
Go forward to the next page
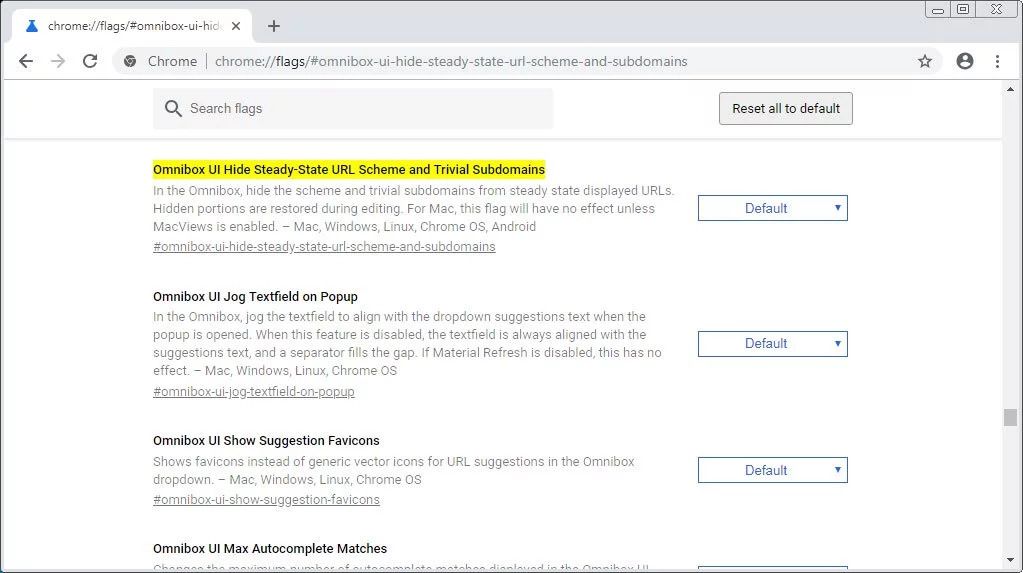[58, 61]
